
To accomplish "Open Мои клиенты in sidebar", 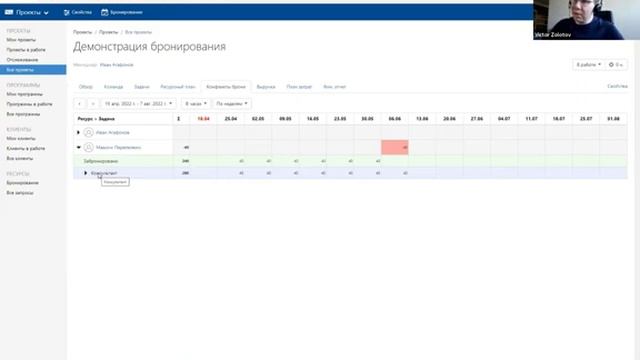I will [21, 138].
